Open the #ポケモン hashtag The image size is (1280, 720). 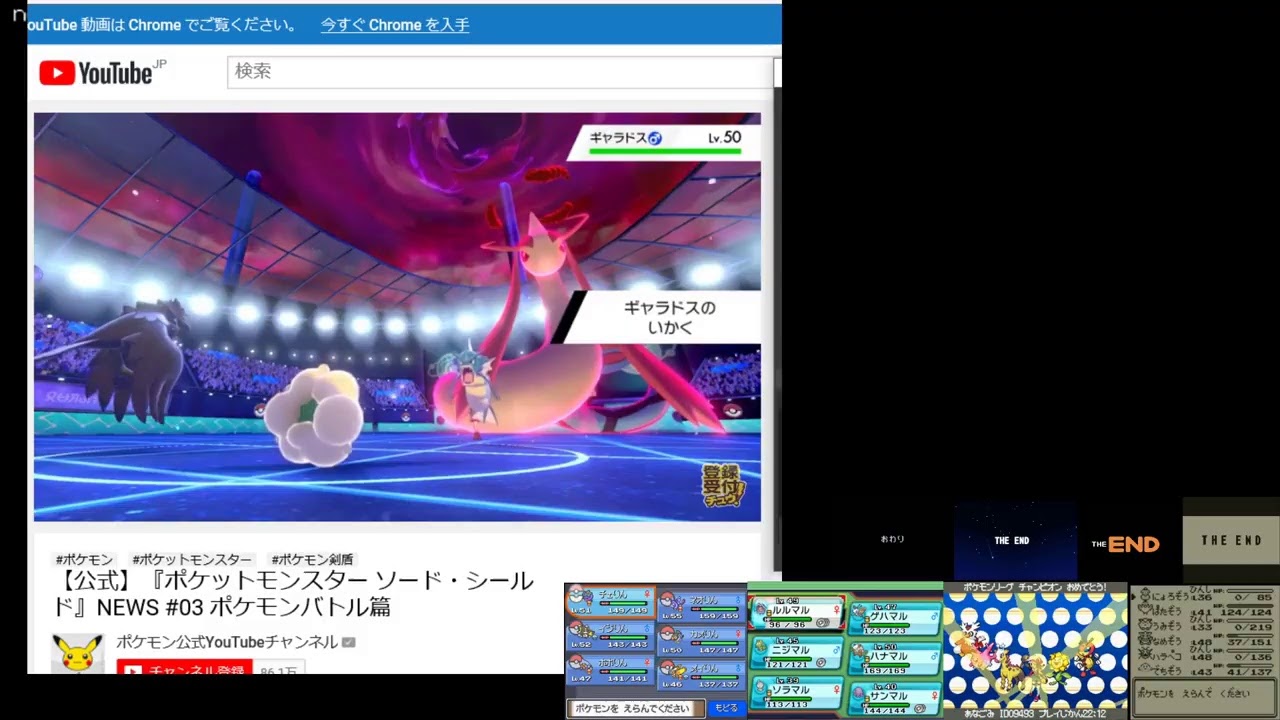click(x=84, y=559)
